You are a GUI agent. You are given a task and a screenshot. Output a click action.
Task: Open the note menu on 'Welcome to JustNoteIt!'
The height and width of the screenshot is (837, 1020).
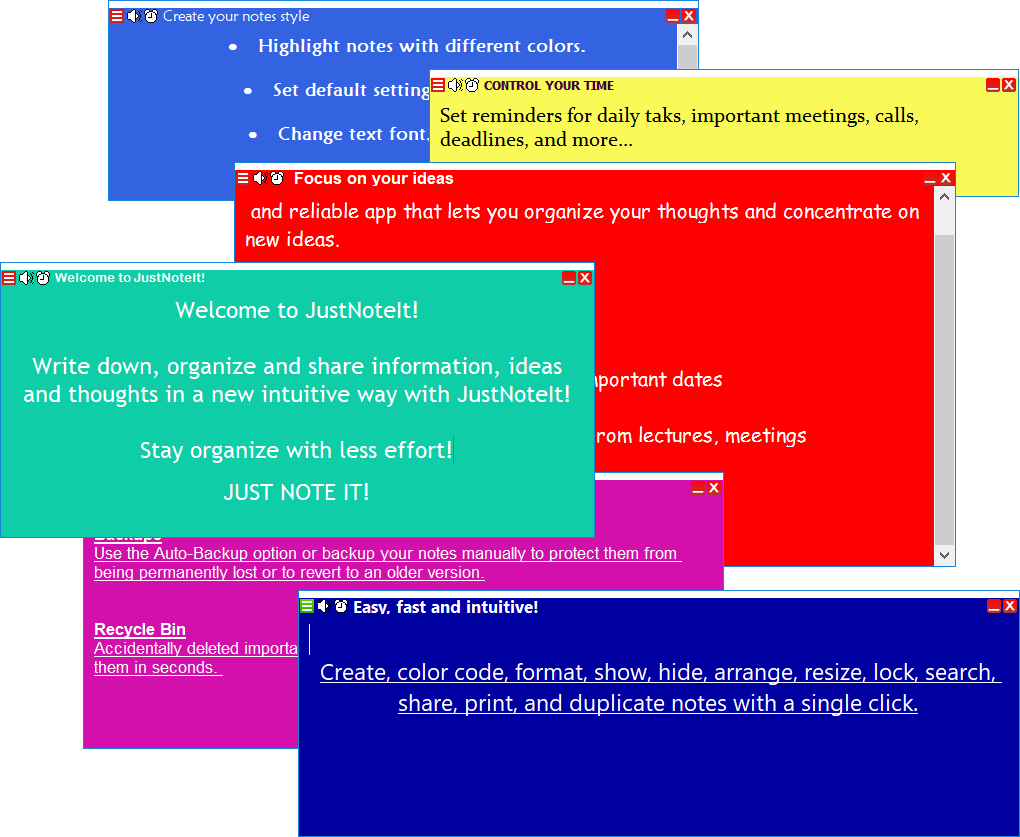tap(9, 278)
